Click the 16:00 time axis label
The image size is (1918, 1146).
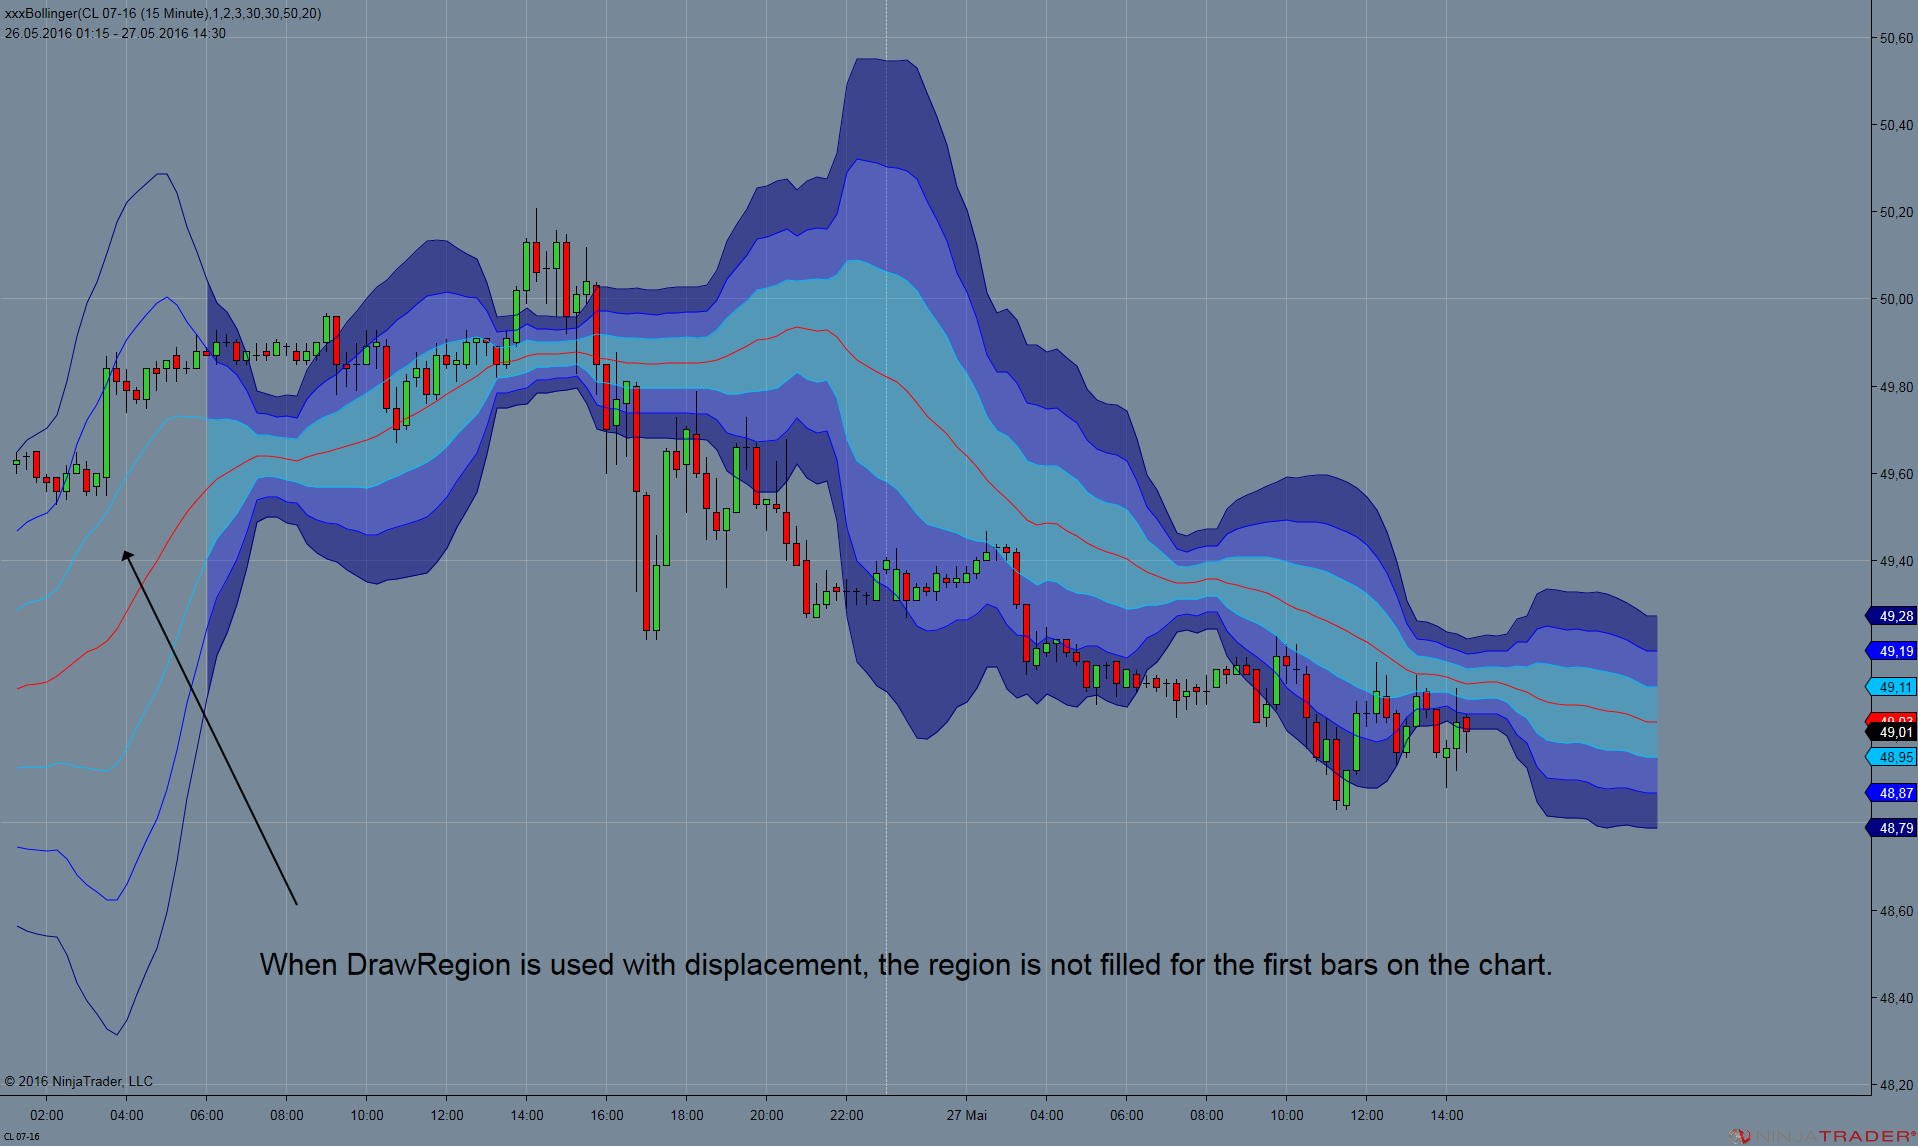click(x=607, y=1115)
